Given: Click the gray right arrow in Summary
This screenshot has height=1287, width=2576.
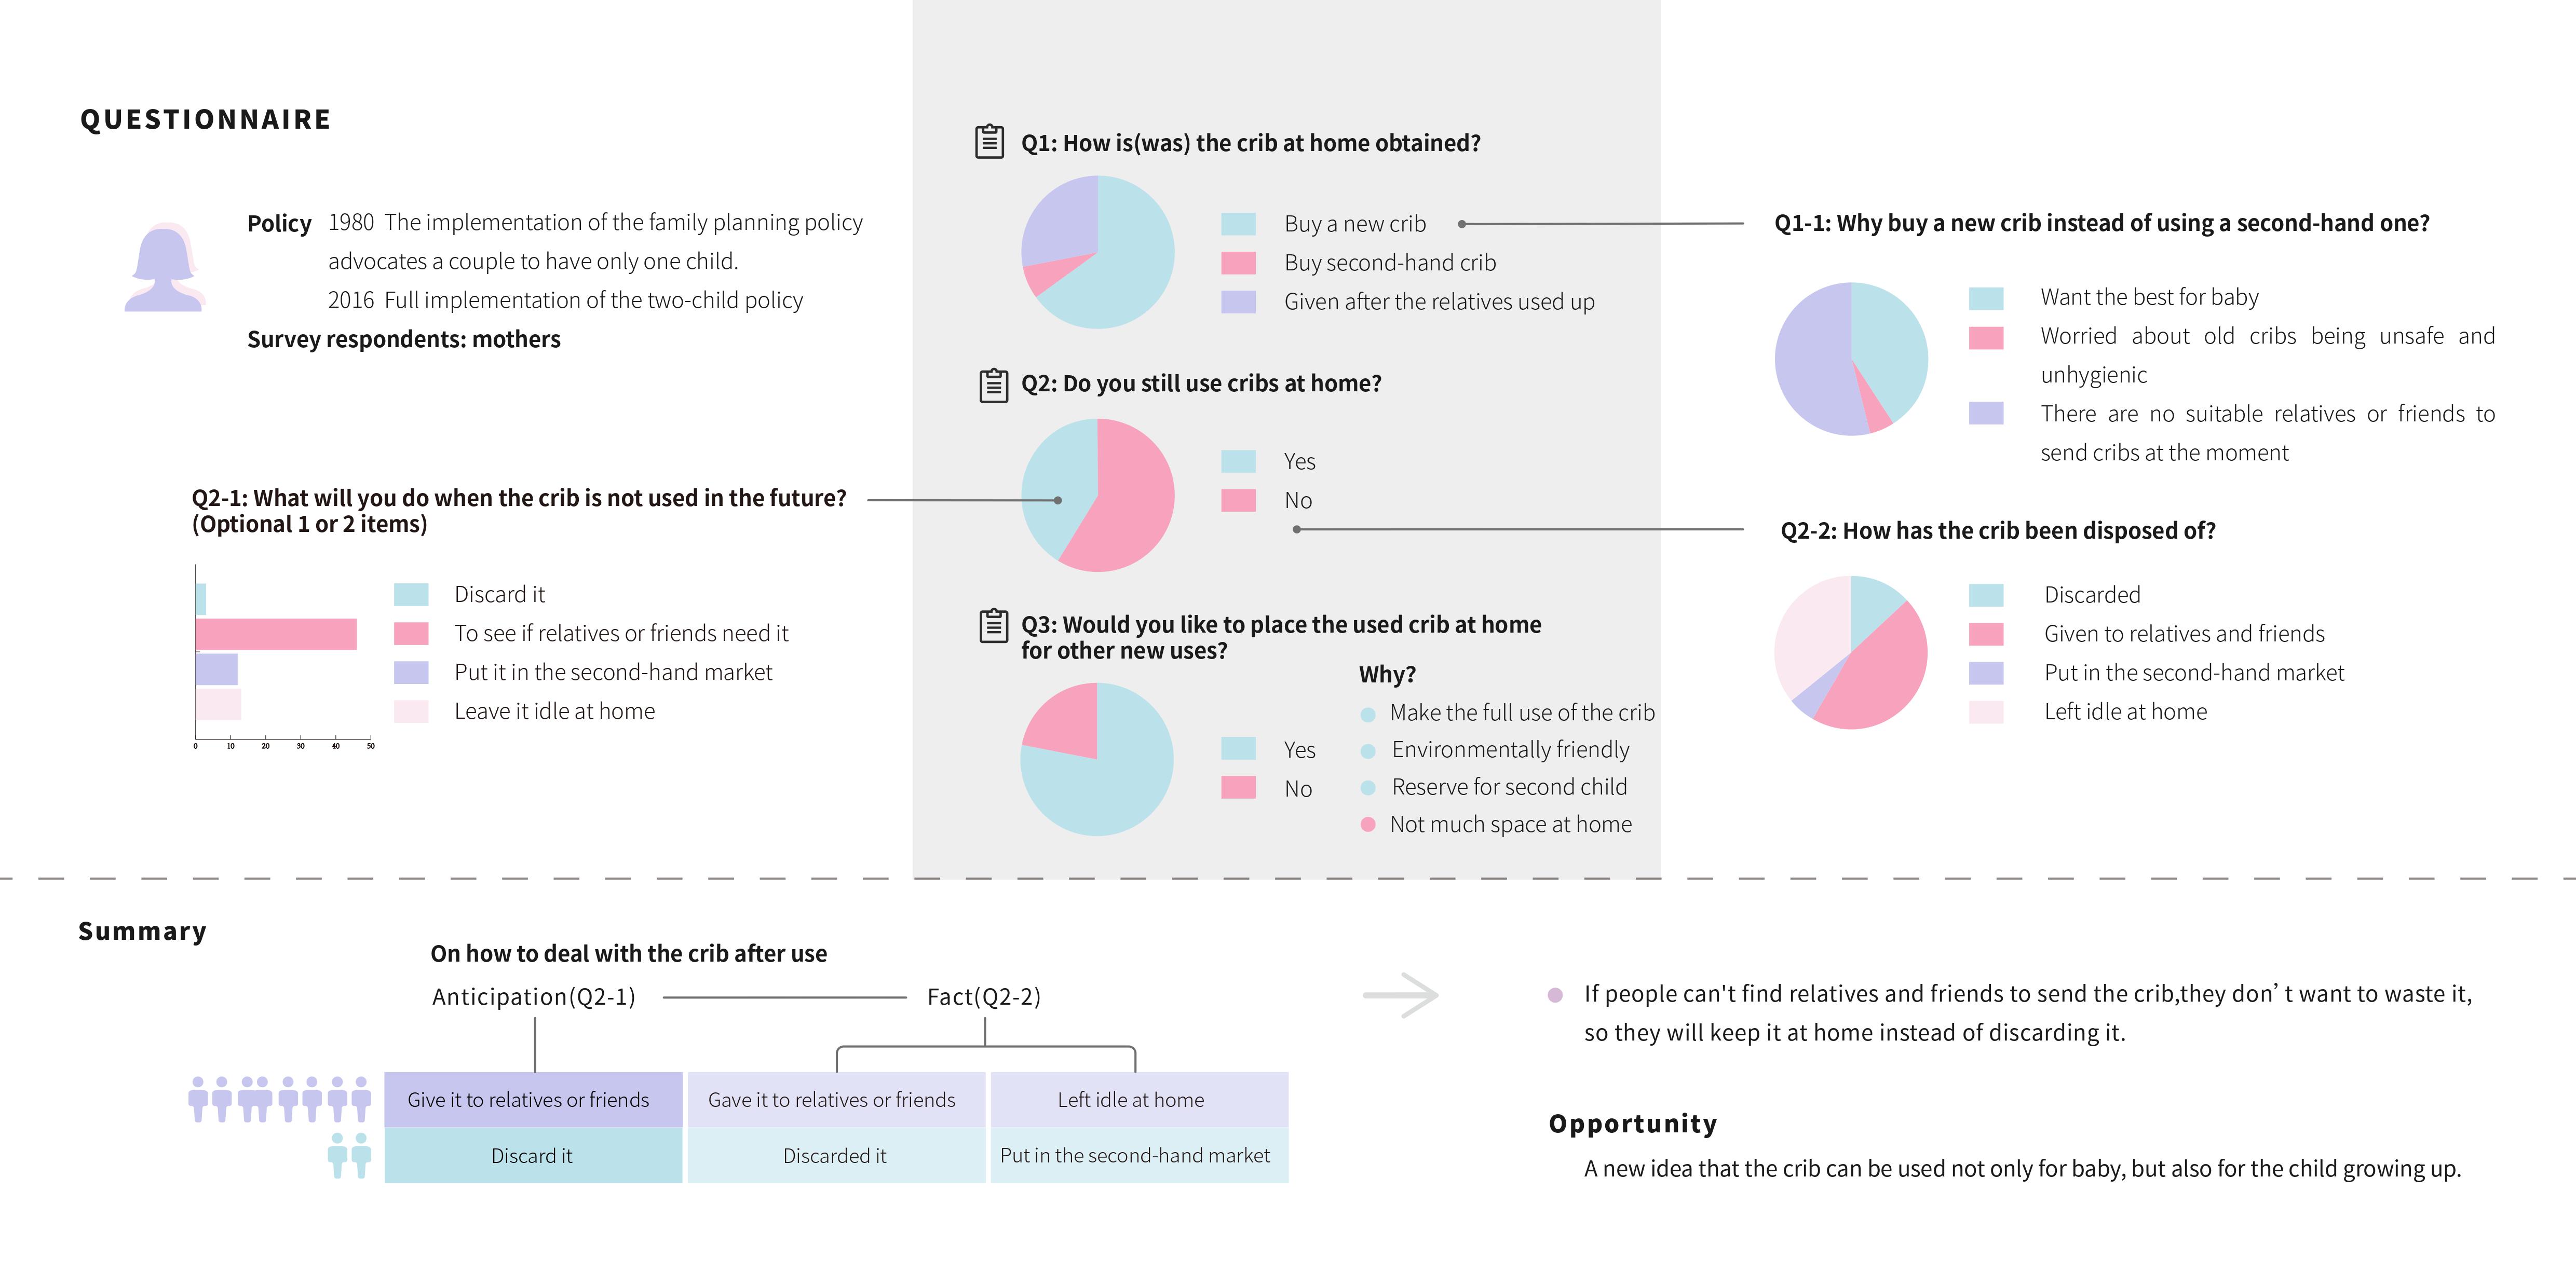Looking at the screenshot, I should coord(1400,995).
